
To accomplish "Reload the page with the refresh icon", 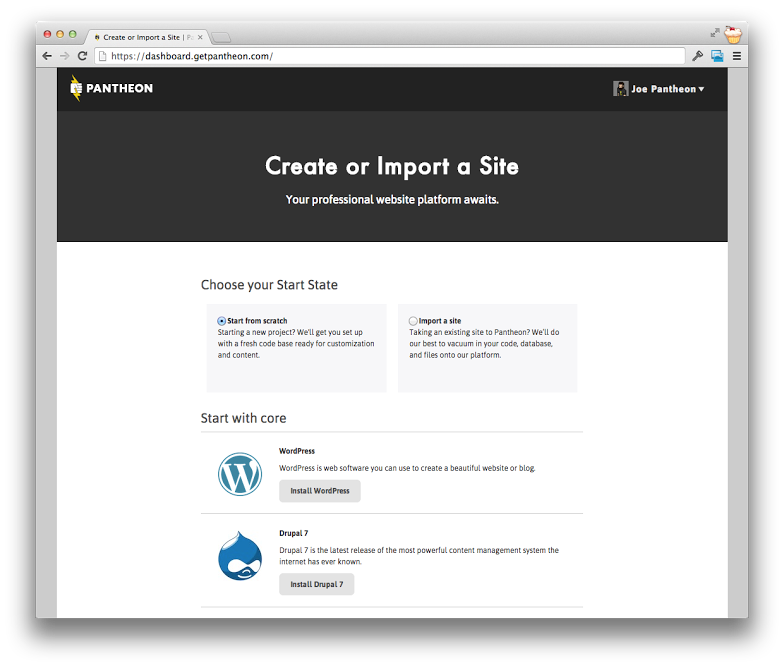I will (x=82, y=56).
